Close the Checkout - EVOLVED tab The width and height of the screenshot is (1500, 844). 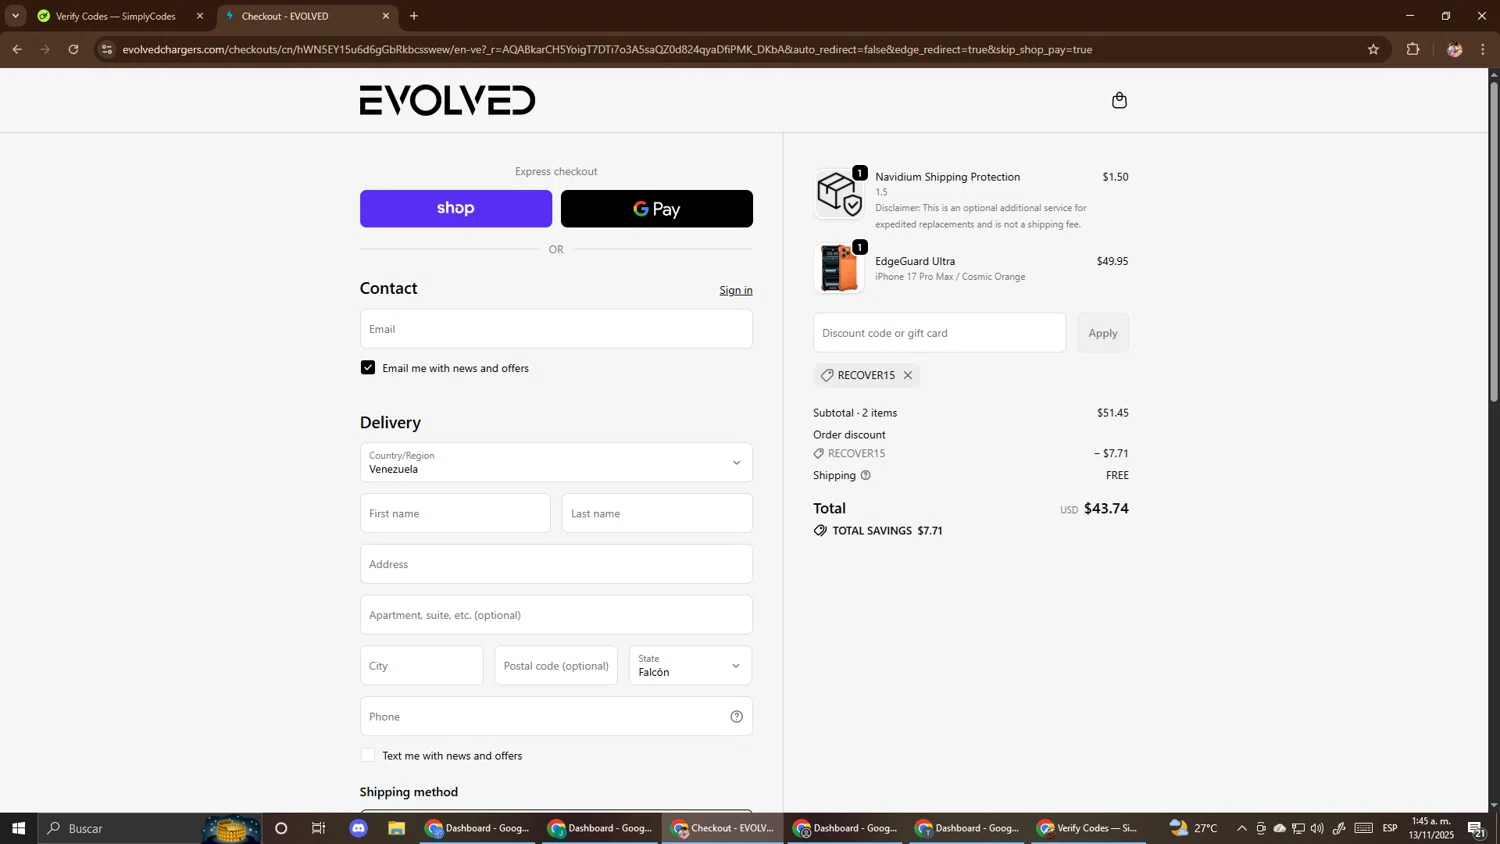[386, 16]
